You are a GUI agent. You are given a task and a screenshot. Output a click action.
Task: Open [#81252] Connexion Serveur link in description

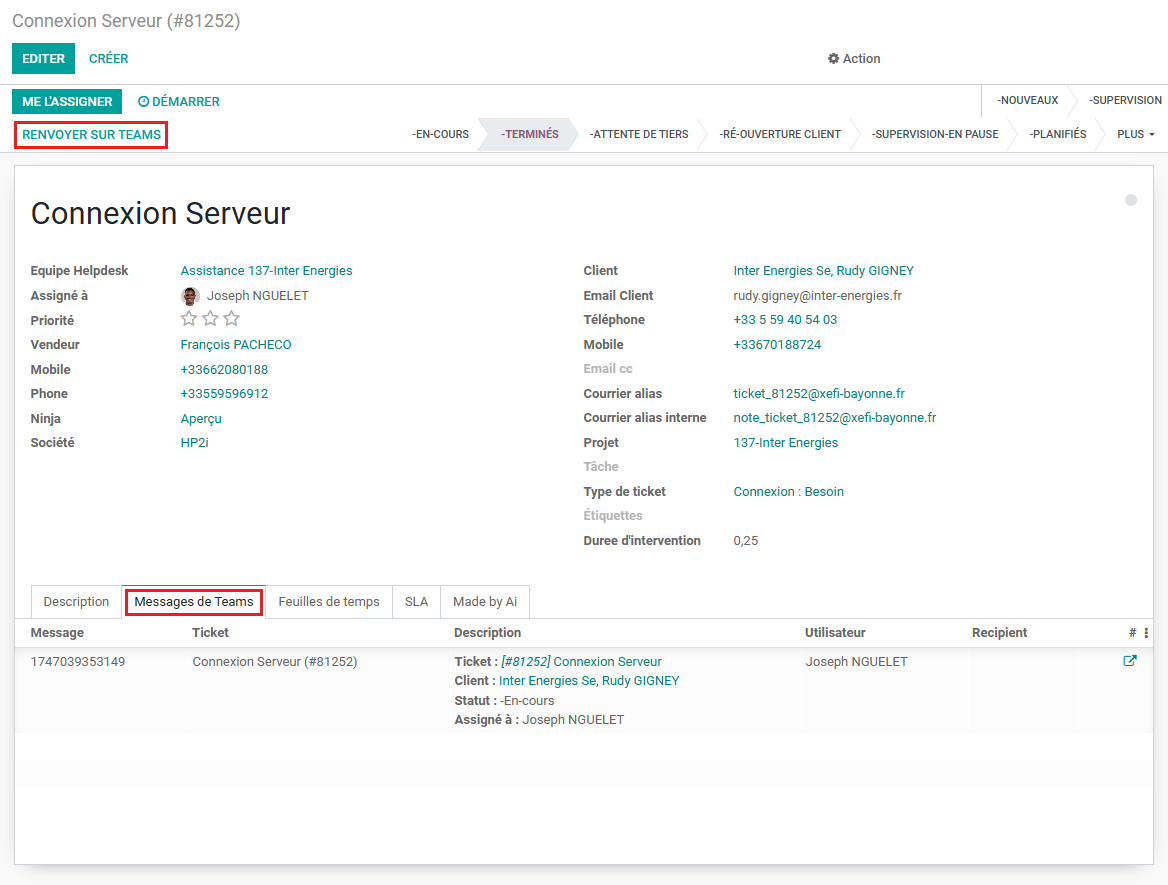[x=581, y=662]
